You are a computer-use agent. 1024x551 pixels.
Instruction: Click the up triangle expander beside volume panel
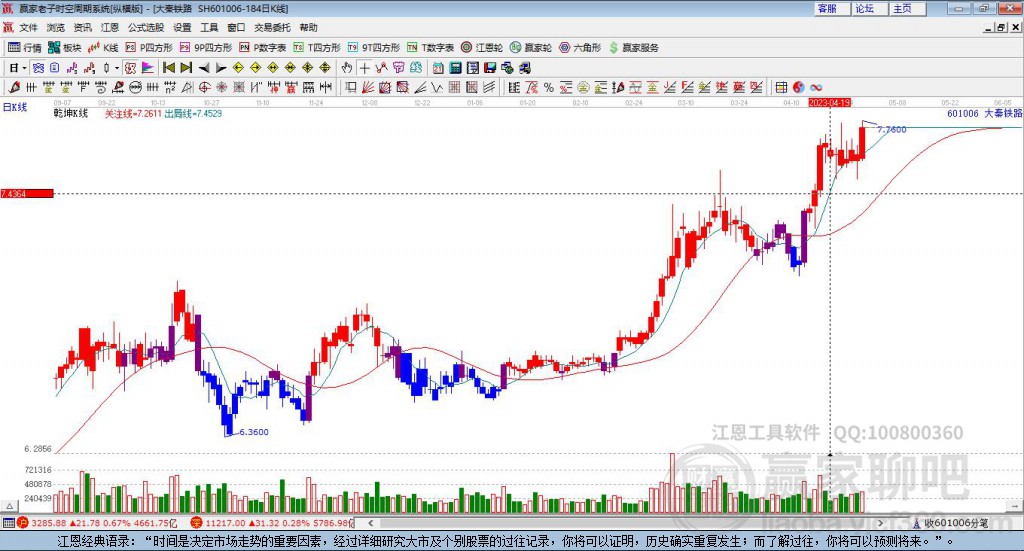[9, 506]
